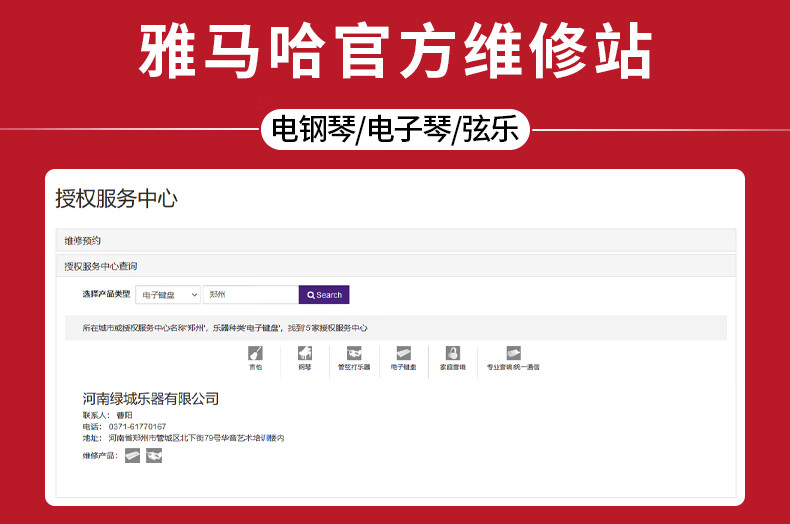Choose the professional audio (专业音响) category icon

tap(513, 353)
